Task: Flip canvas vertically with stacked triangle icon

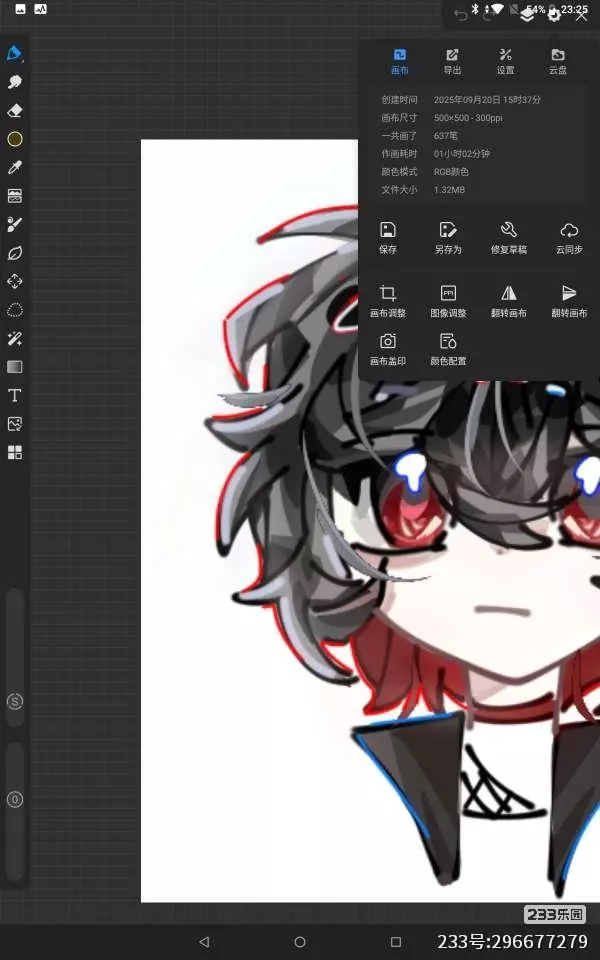Action: [x=569, y=301]
